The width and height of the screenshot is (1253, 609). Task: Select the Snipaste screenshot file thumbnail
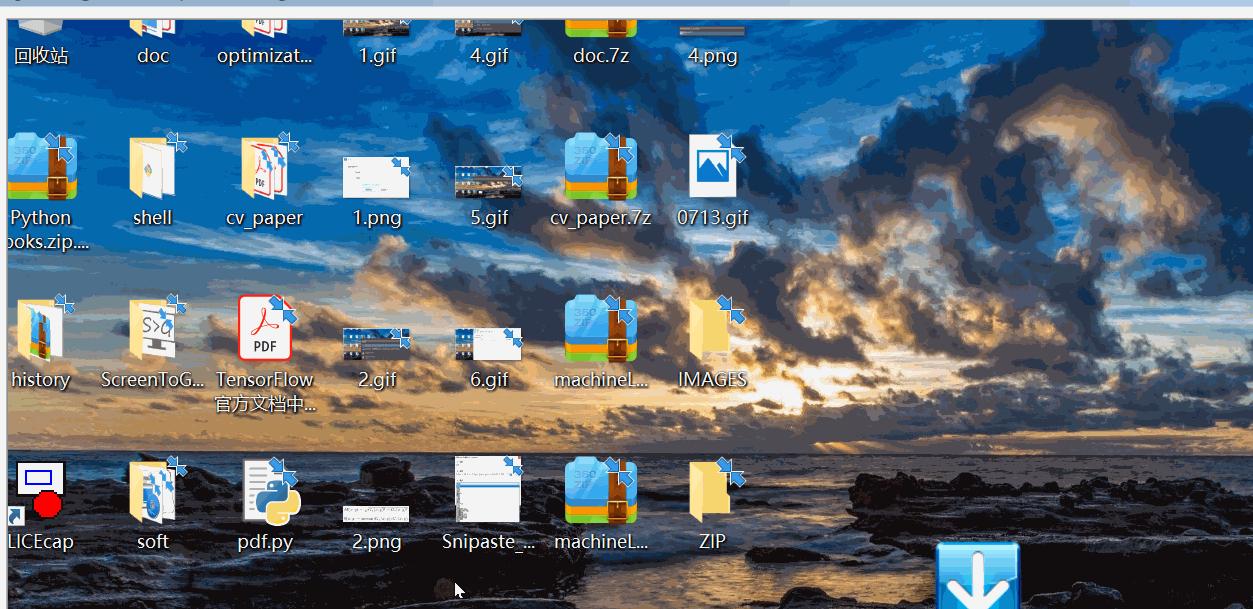pyautogui.click(x=488, y=490)
